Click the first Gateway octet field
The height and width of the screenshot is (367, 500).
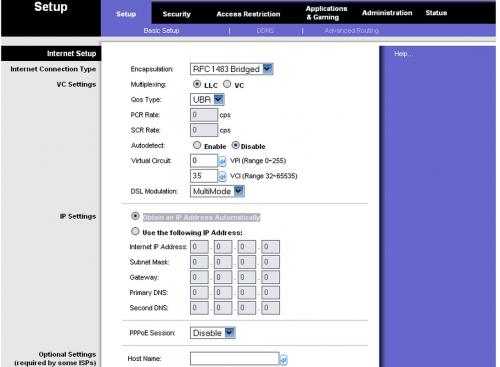pos(199,277)
